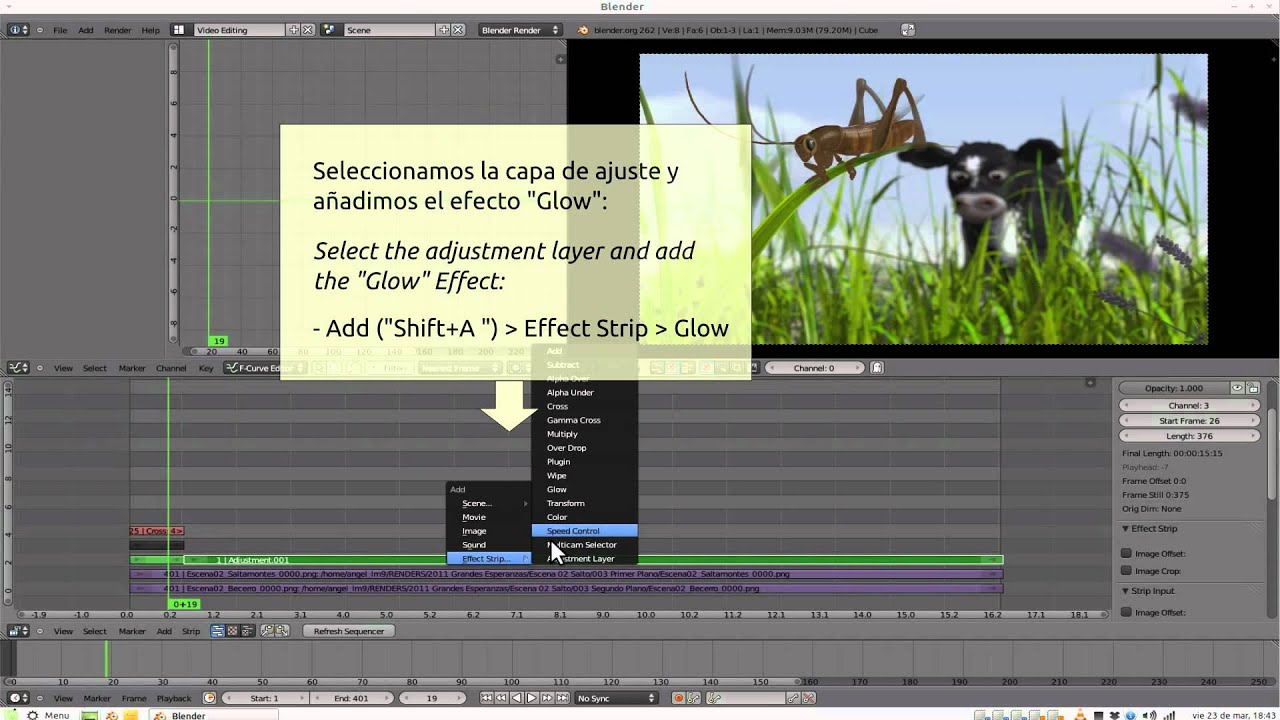The image size is (1280, 720).
Task: Click the fullscreen toggle icon in top header
Action: click(907, 30)
